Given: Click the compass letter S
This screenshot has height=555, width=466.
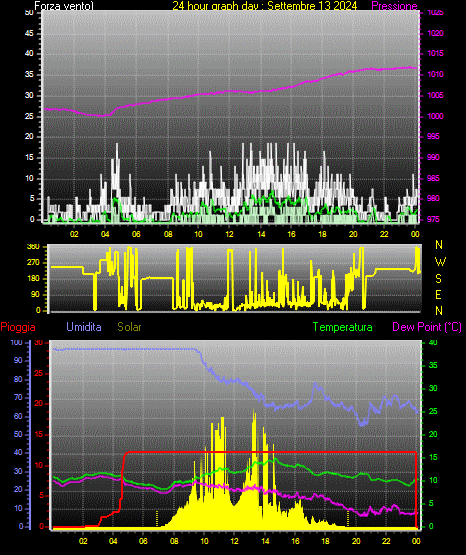Looking at the screenshot, I should pos(438,279).
